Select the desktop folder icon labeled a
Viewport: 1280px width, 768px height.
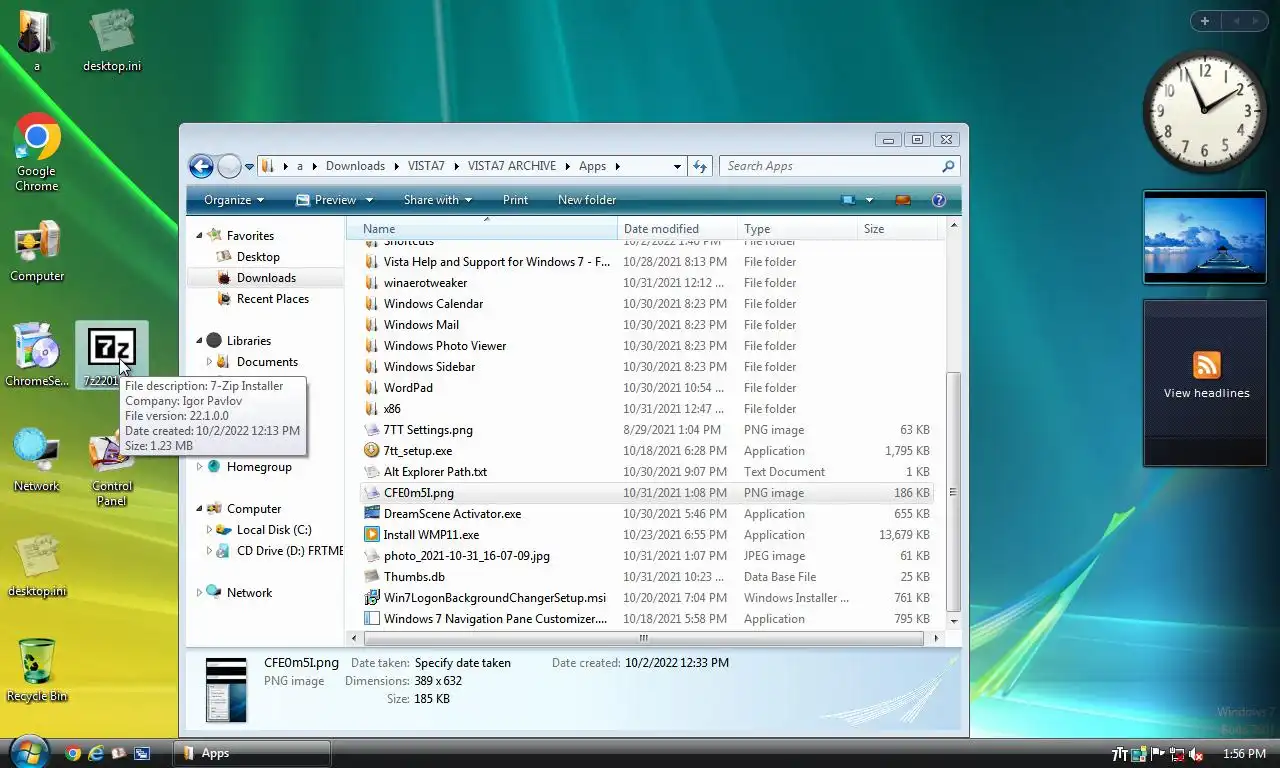click(37, 40)
